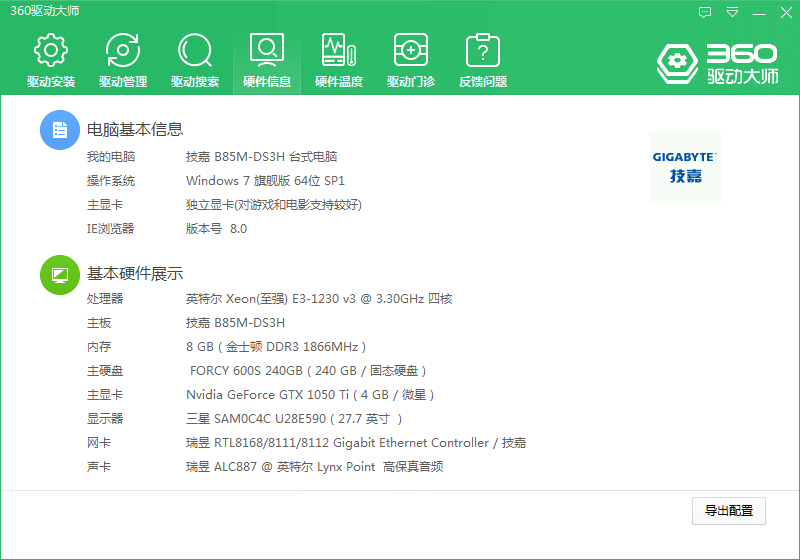Click the blue 电脑基本信息 section icon

59,130
